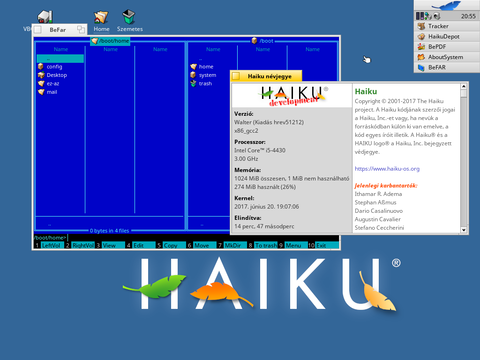Screen dimensions: 480x360
Task: Click the Haiku leaf Deskbar menu
Action: 447,5
